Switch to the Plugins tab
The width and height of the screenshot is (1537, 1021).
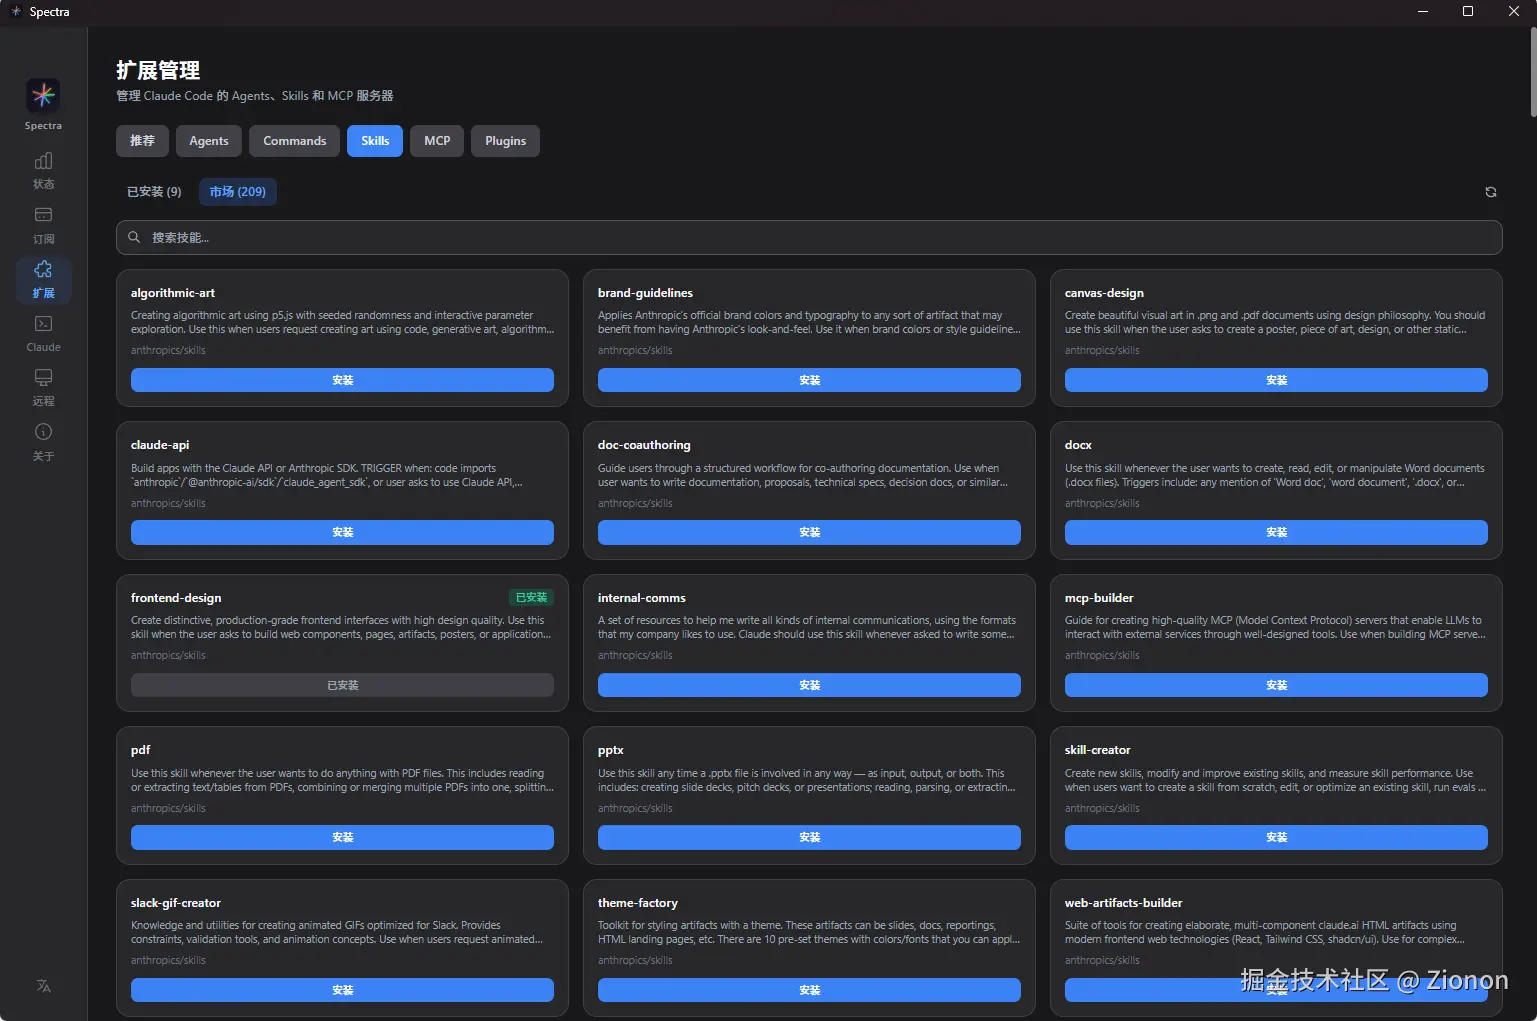pyautogui.click(x=505, y=141)
